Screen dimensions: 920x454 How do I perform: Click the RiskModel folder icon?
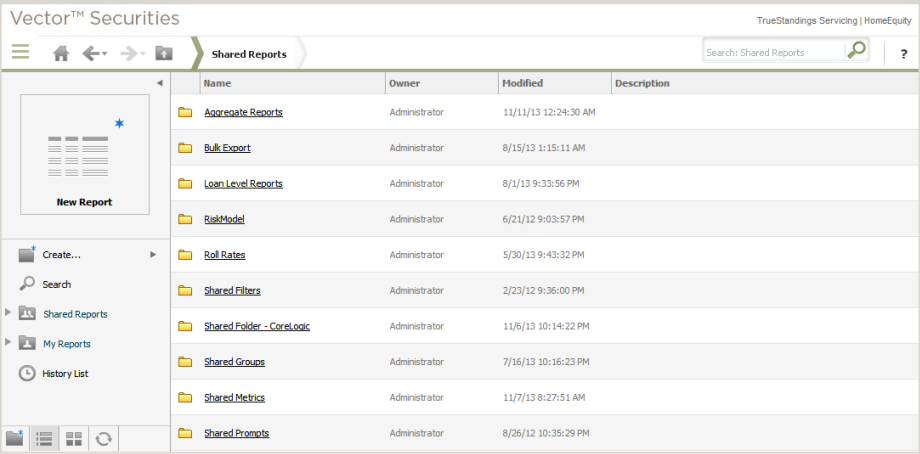(185, 219)
